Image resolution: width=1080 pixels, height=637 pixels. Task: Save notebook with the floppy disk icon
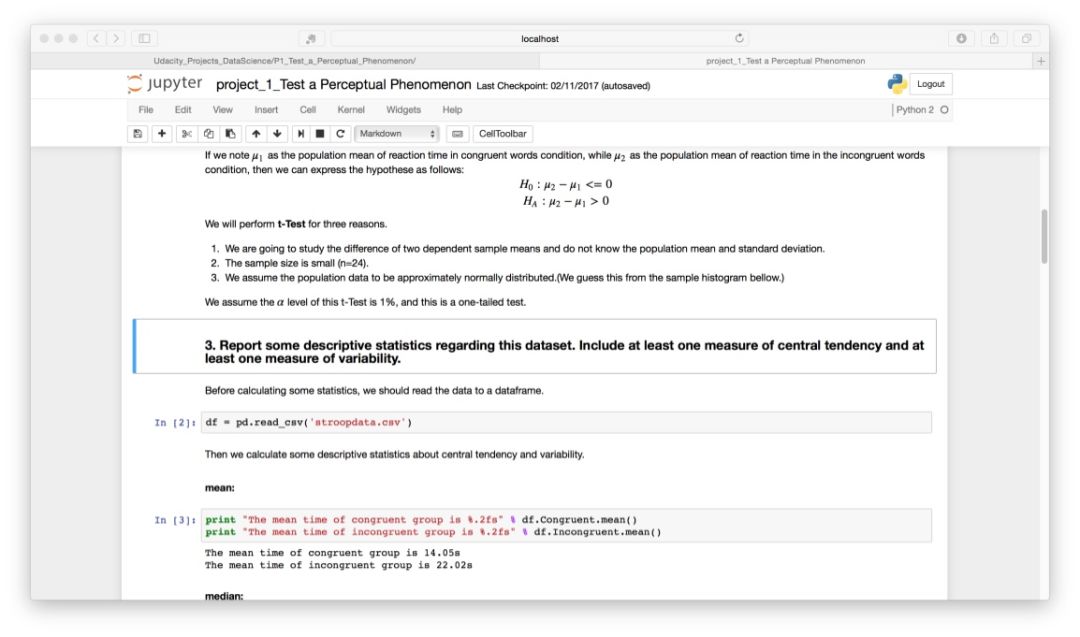coord(138,134)
